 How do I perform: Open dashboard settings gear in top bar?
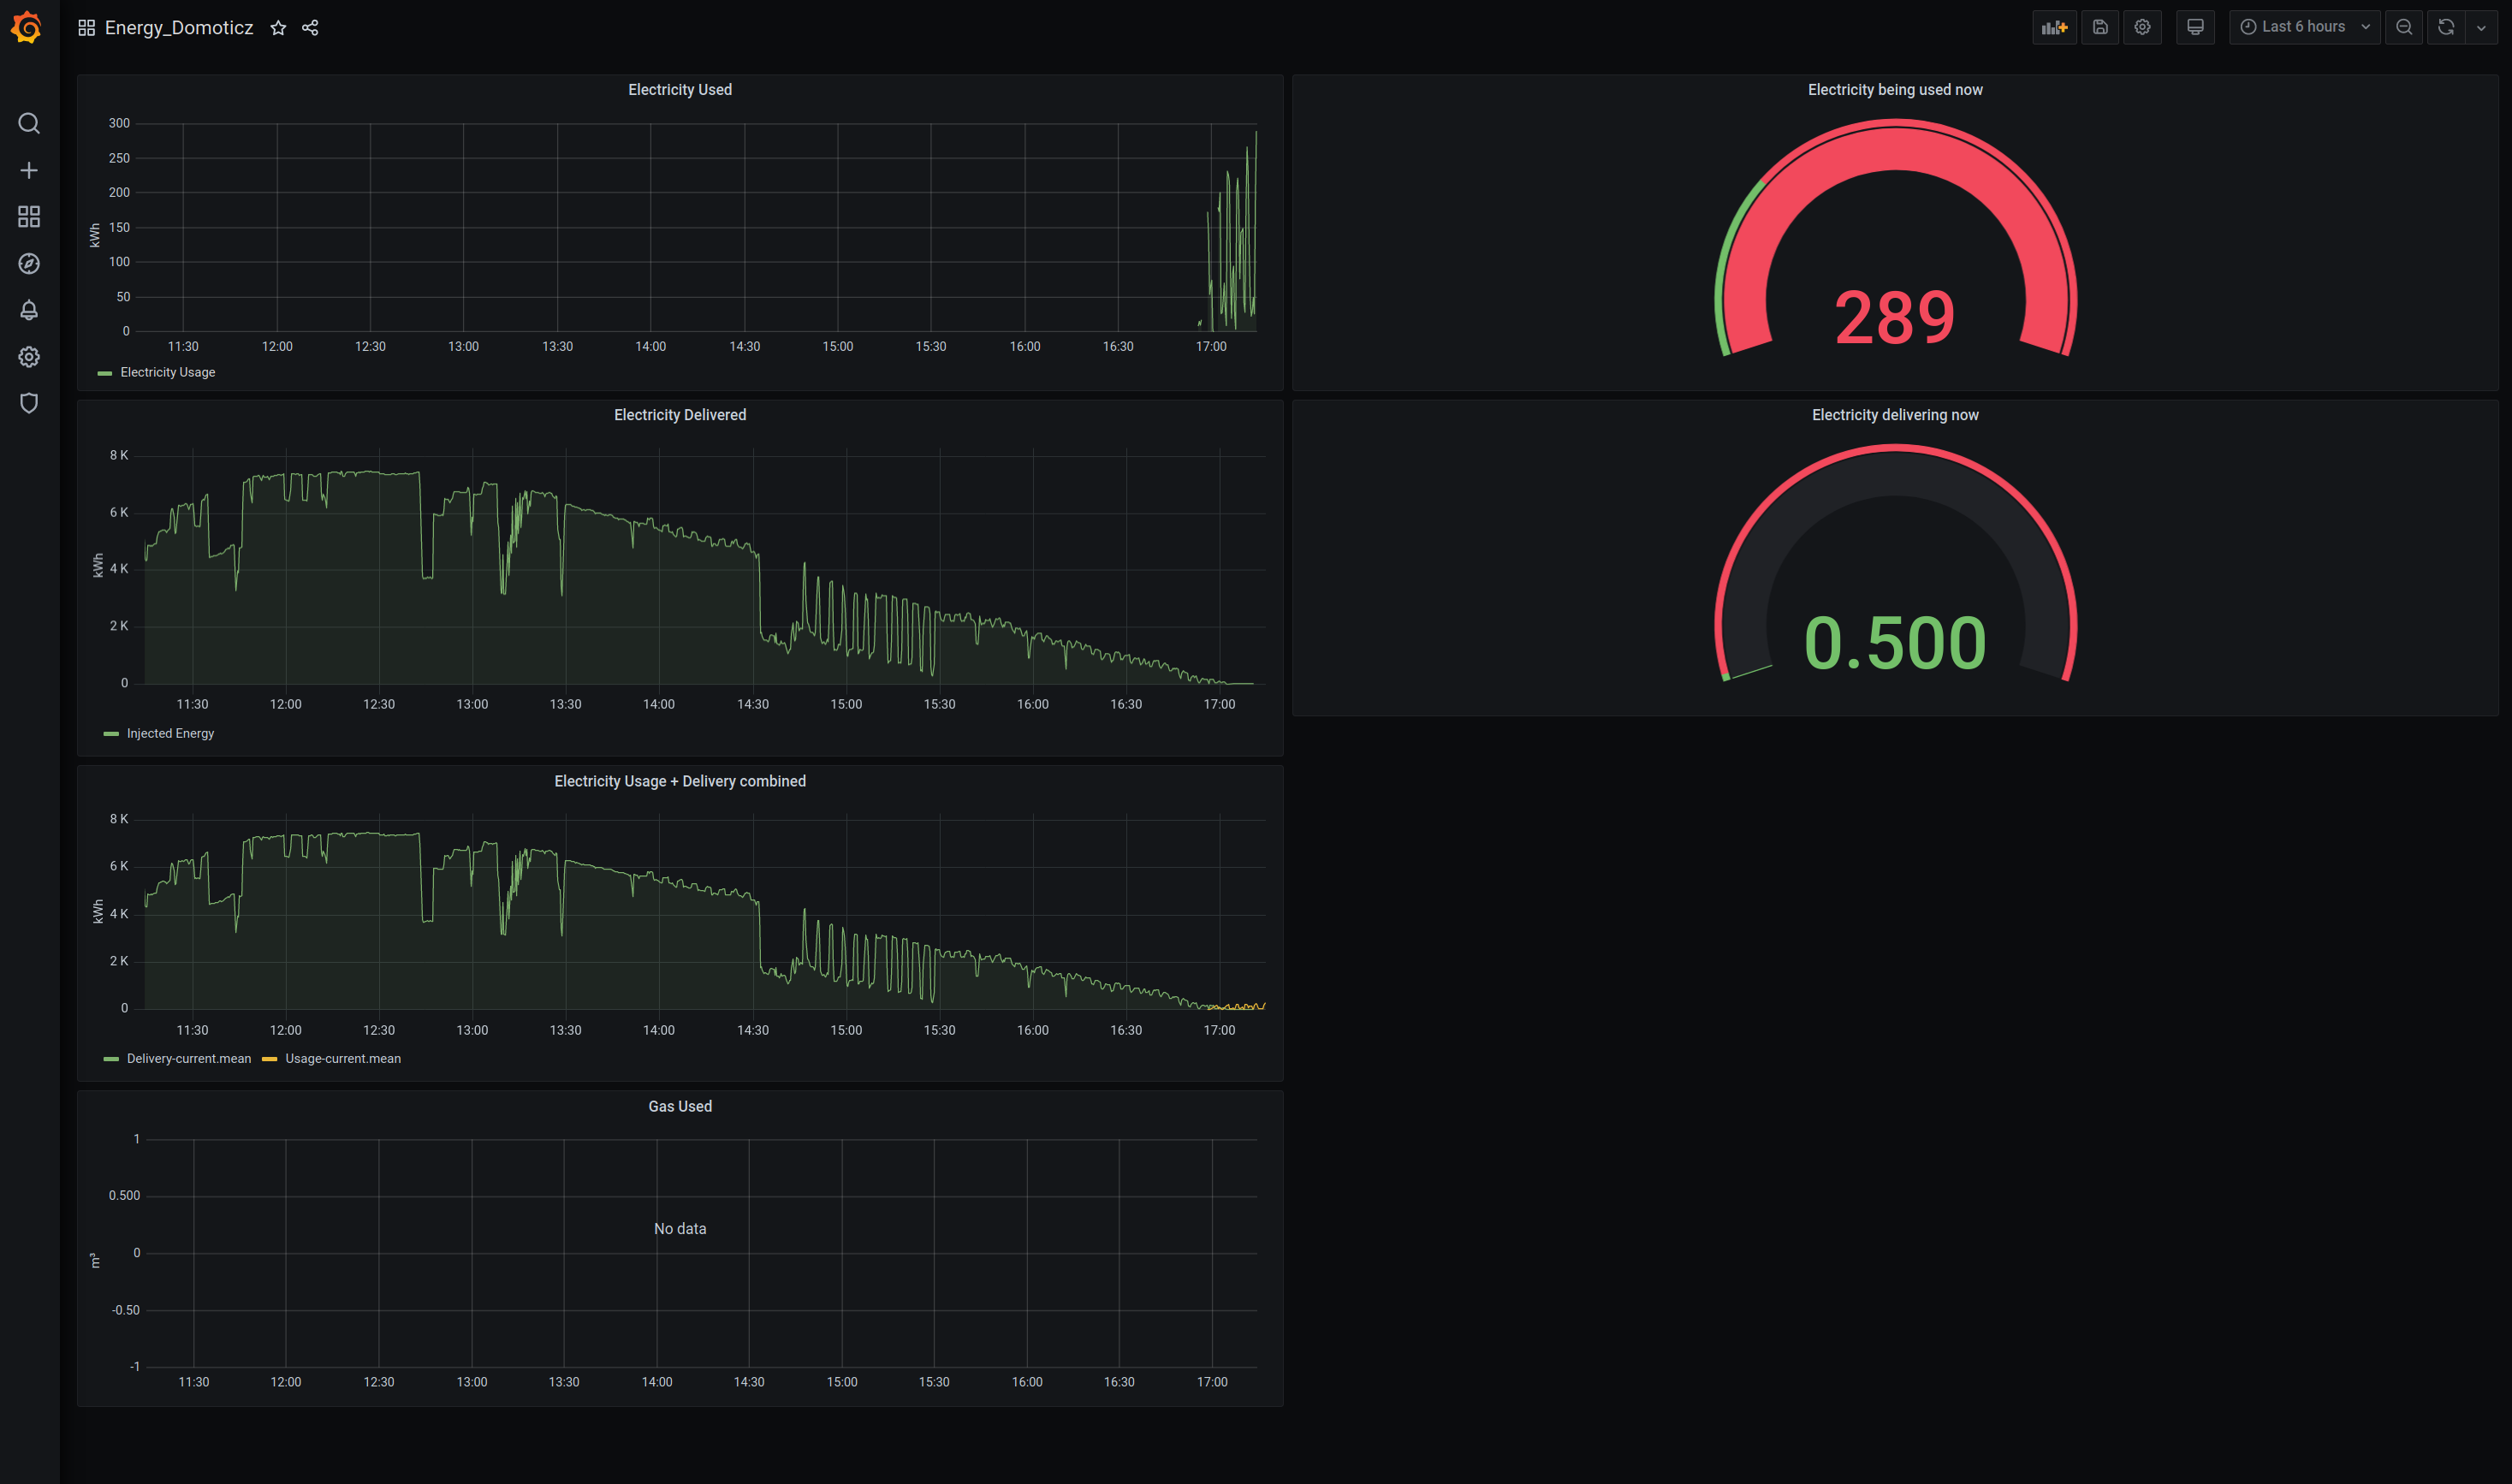(2142, 27)
